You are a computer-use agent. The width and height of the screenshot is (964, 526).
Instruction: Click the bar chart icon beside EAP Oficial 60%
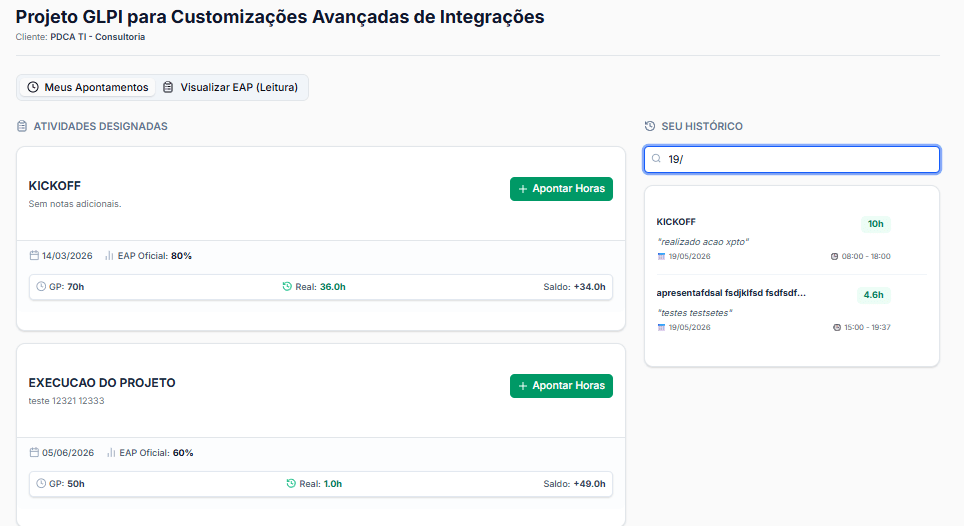(111, 452)
